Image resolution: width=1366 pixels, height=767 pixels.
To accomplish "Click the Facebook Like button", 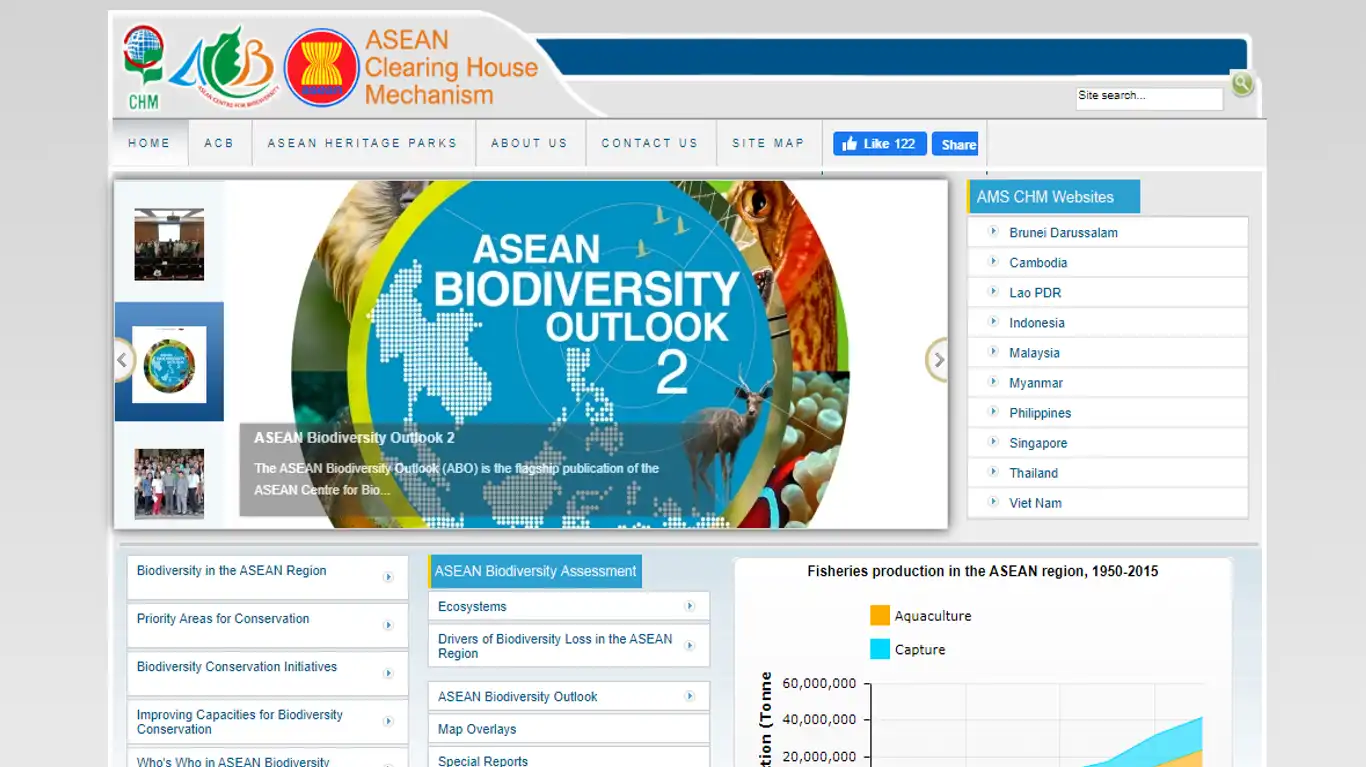I will point(880,144).
